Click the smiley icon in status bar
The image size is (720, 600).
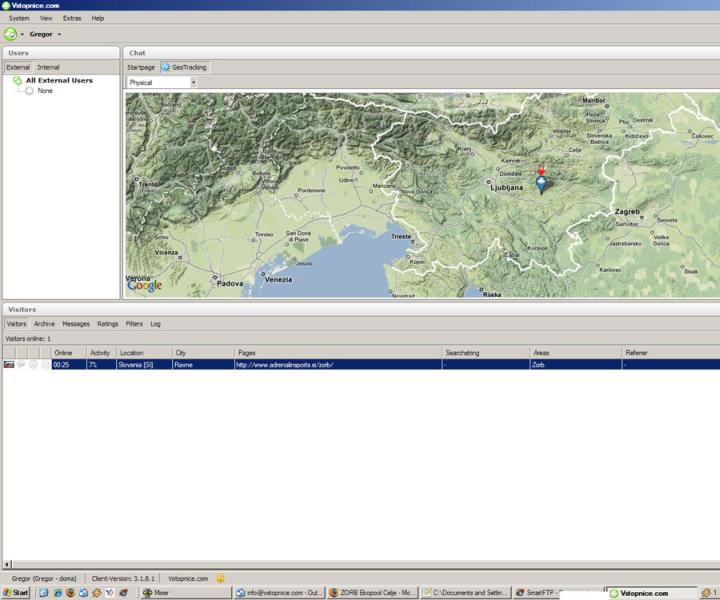pyautogui.click(x=220, y=578)
